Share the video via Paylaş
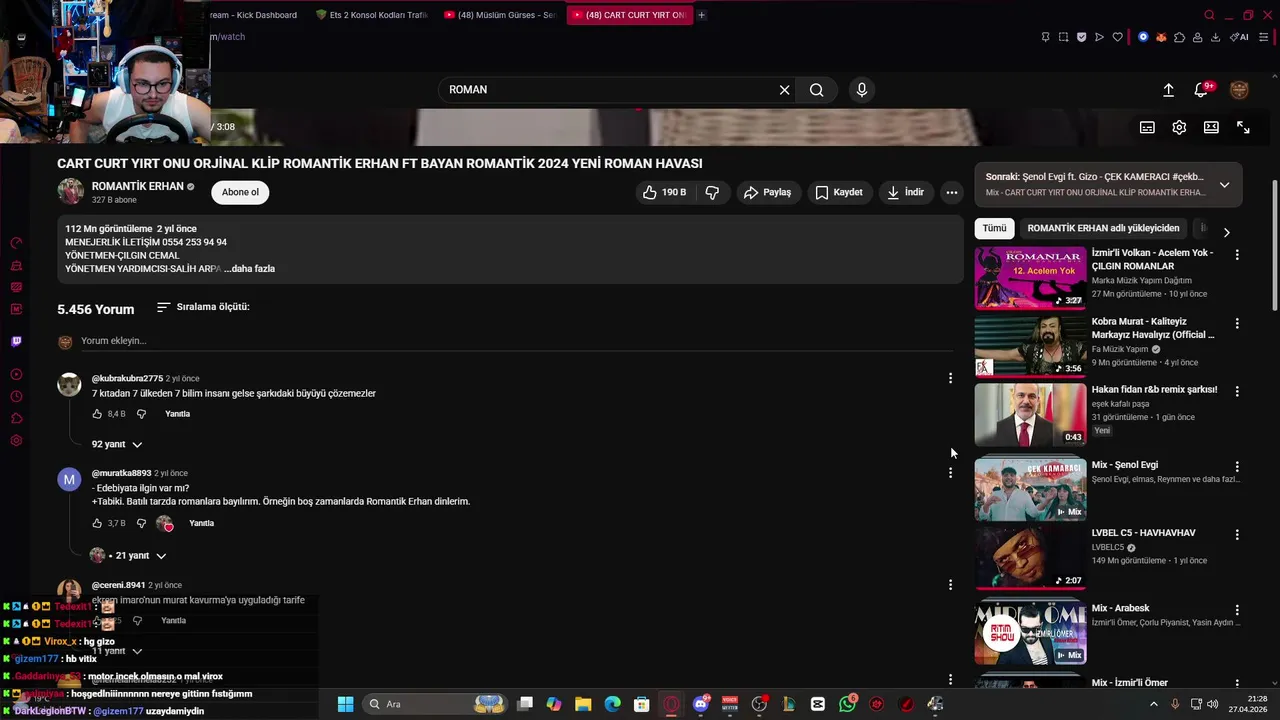 767,192
